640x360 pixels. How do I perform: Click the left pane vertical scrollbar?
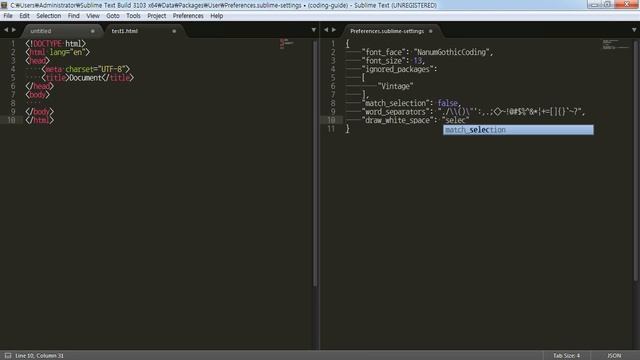click(315, 163)
